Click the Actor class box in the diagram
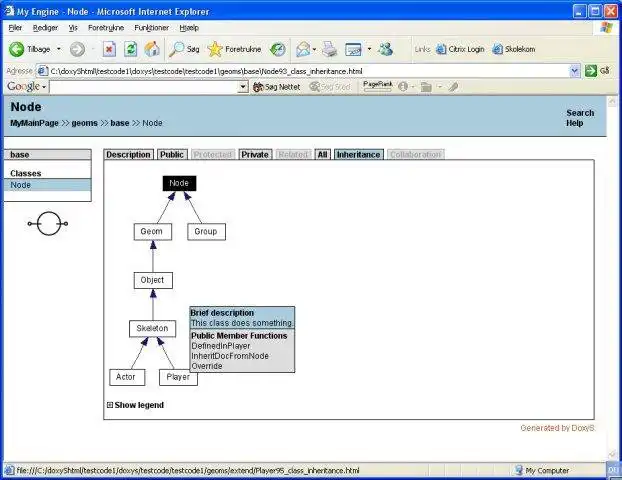The image size is (622, 480). point(127,377)
